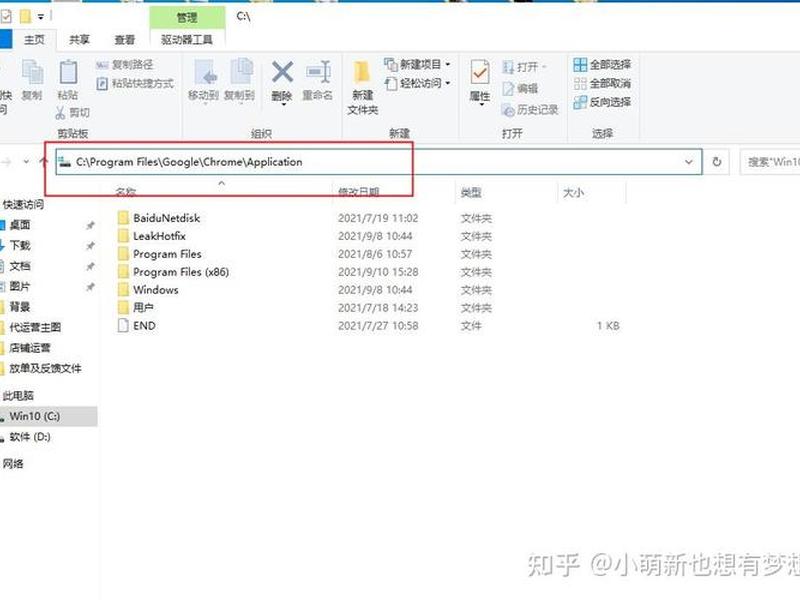Image resolution: width=800 pixels, height=600 pixels.
Task: Select the Program Files (x86) folder
Action: [181, 272]
